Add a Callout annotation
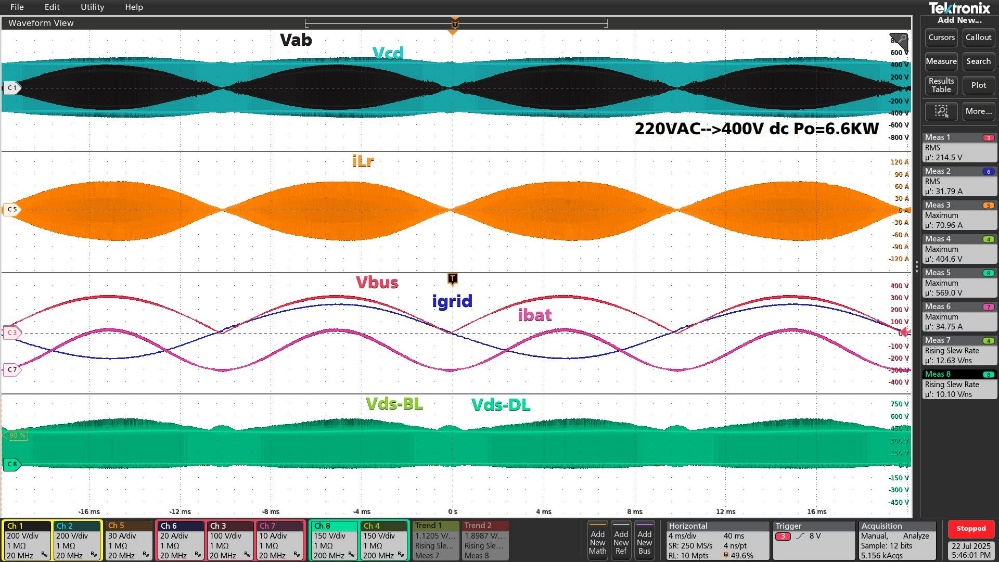Image resolution: width=999 pixels, height=562 pixels. pyautogui.click(x=978, y=38)
